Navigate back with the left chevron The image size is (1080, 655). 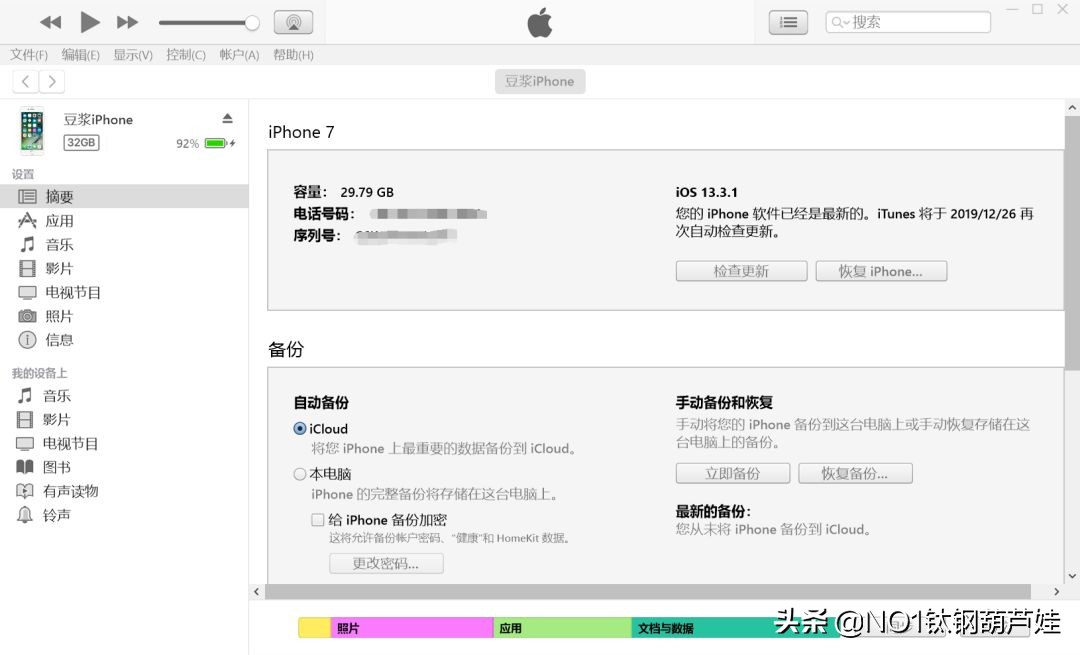click(x=24, y=81)
